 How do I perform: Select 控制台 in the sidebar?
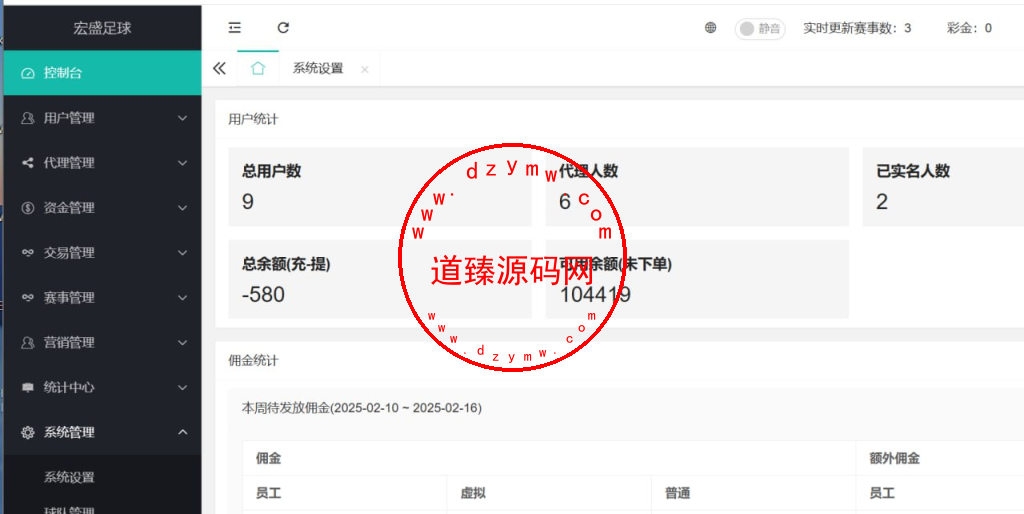[x=103, y=72]
